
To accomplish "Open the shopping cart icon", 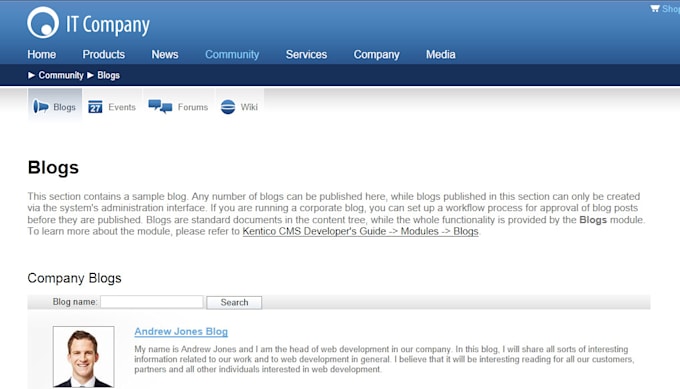I will (654, 8).
